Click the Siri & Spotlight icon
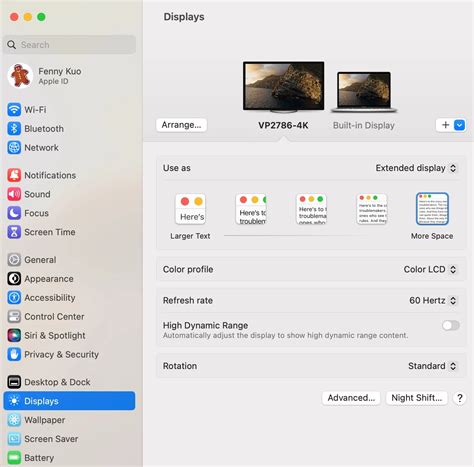 pos(14,335)
